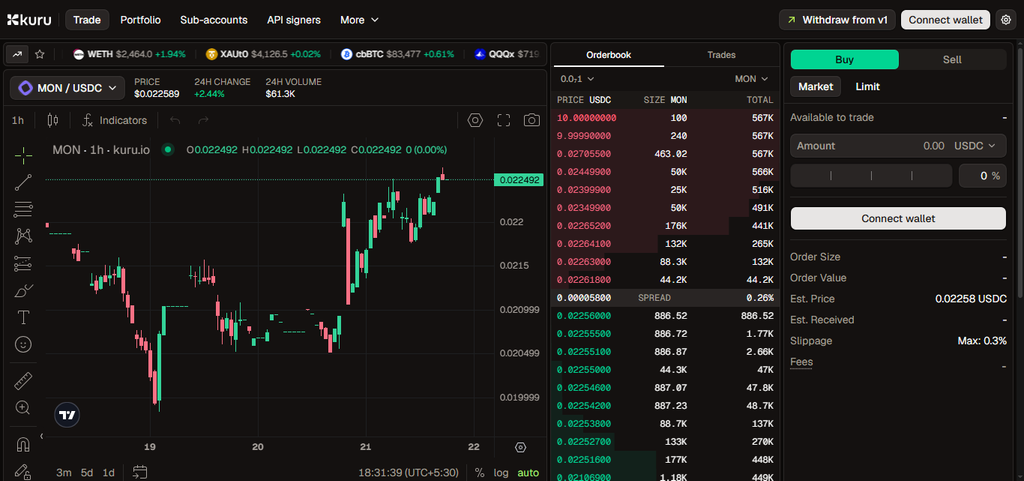This screenshot has height=481, width=1024.
Task: Take a chart snapshot with camera icon
Action: click(x=532, y=120)
